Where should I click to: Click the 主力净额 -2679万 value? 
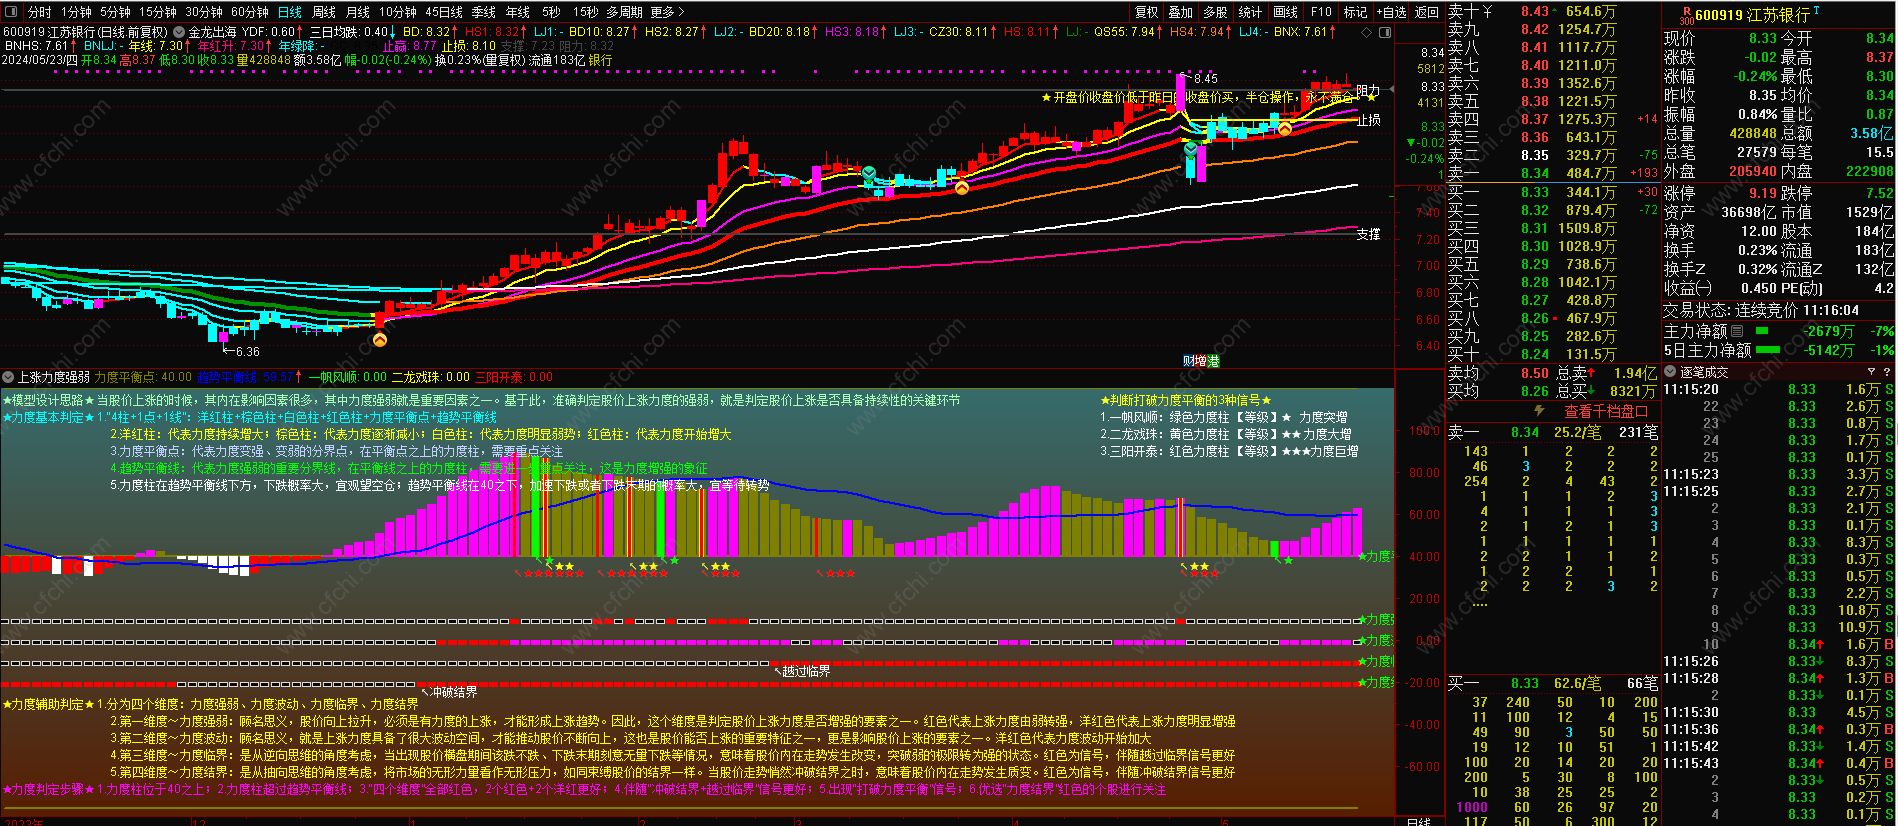pyautogui.click(x=1830, y=331)
